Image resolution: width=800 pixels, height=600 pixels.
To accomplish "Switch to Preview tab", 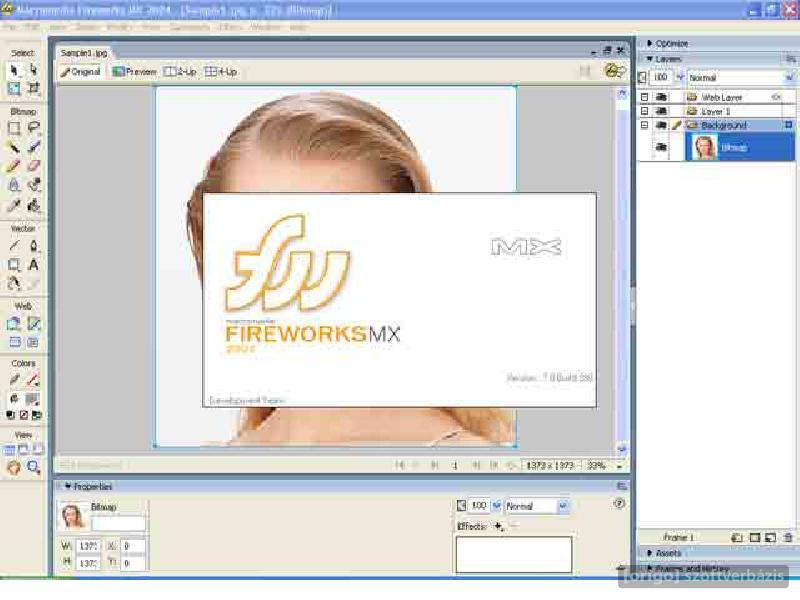I will (x=135, y=72).
